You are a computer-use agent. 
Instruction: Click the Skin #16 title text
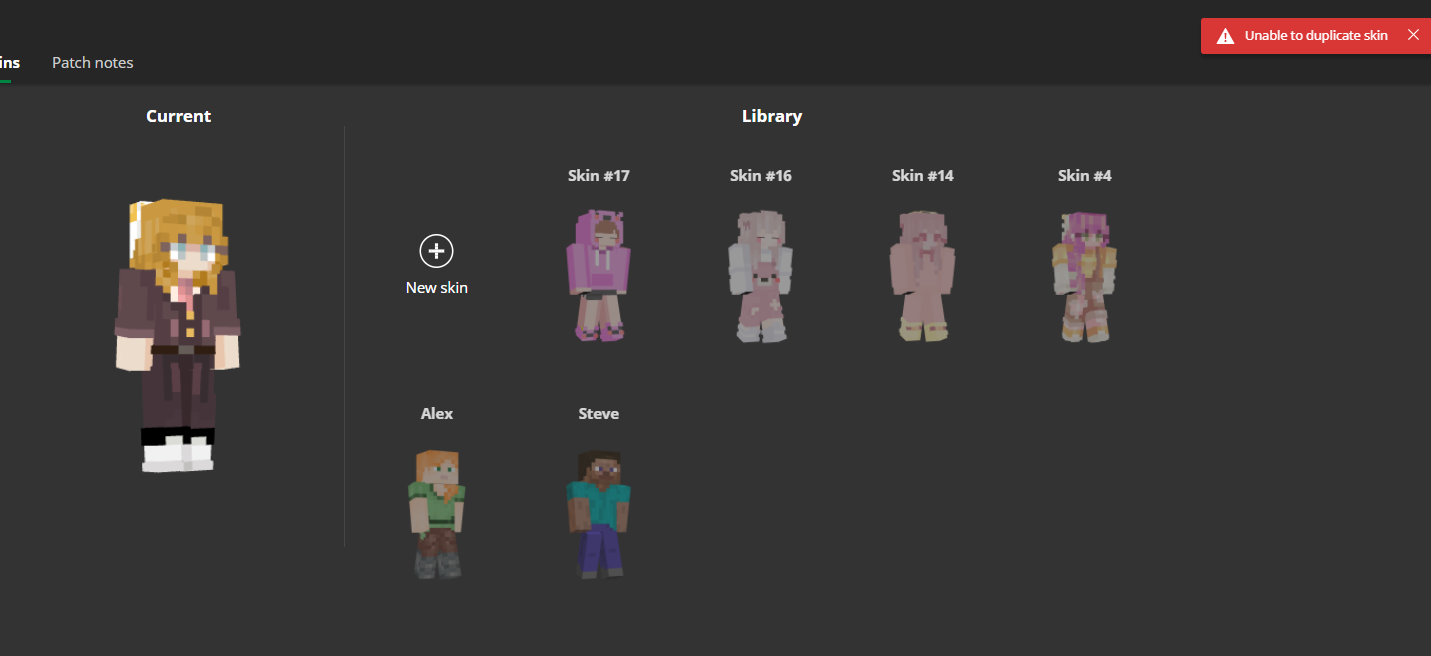click(x=761, y=176)
